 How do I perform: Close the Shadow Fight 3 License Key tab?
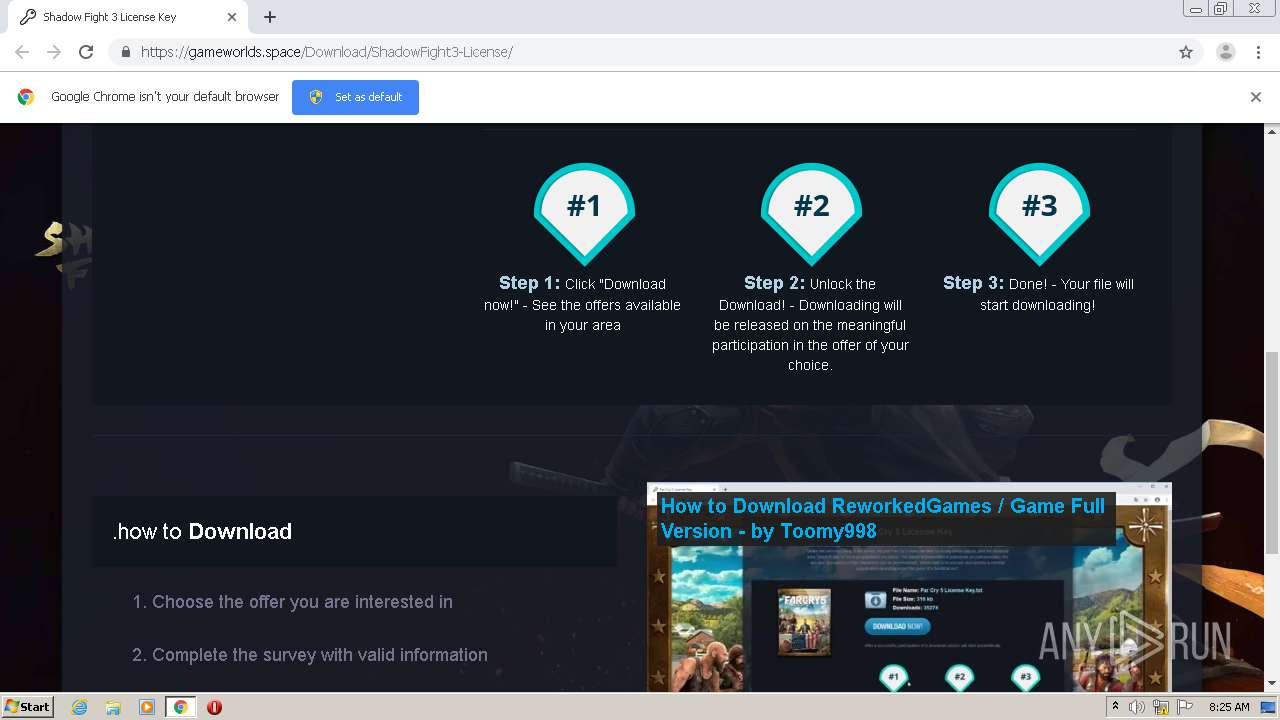tap(232, 17)
